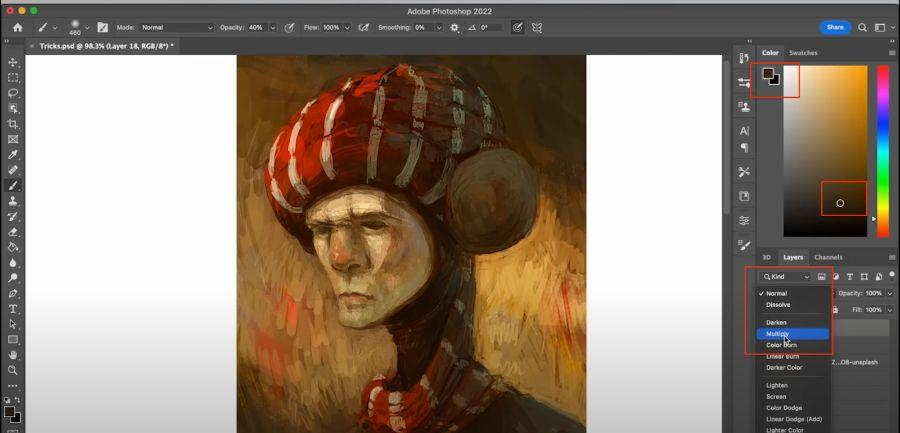The height and width of the screenshot is (433, 900).
Task: Open the layer Opacity dropdown arrow
Action: point(889,293)
